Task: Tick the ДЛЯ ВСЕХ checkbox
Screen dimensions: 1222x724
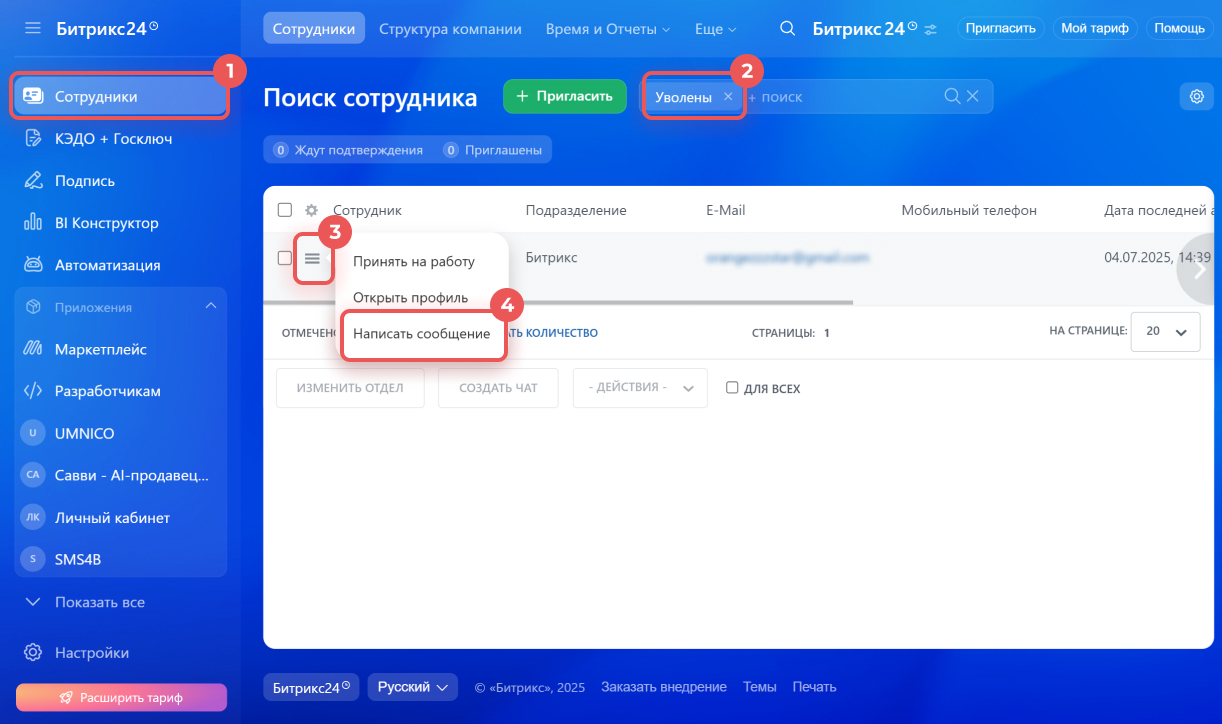Action: pos(732,388)
